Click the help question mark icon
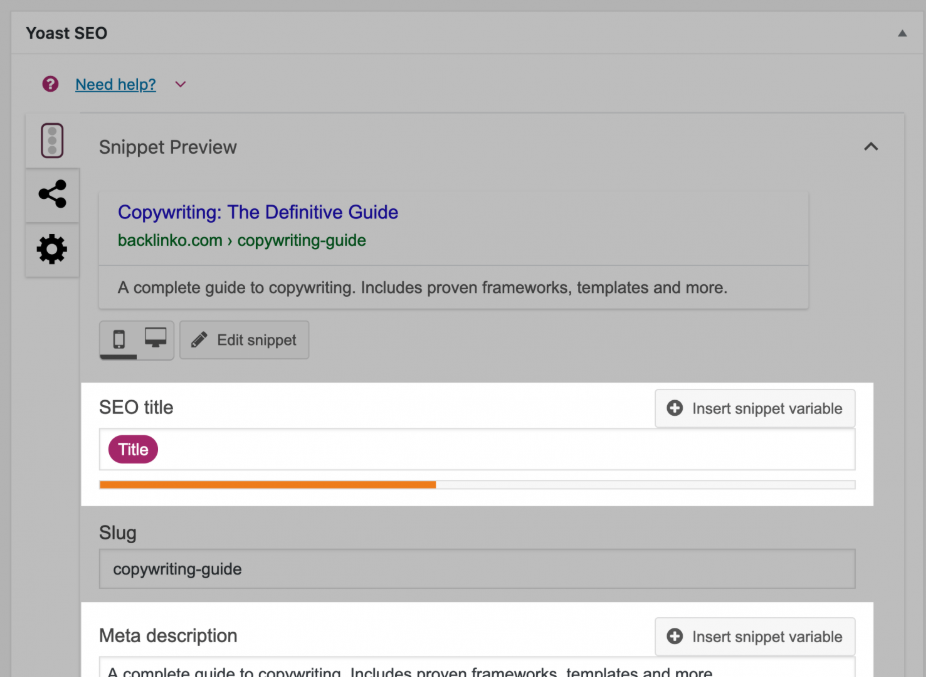The width and height of the screenshot is (926, 677). coord(50,84)
